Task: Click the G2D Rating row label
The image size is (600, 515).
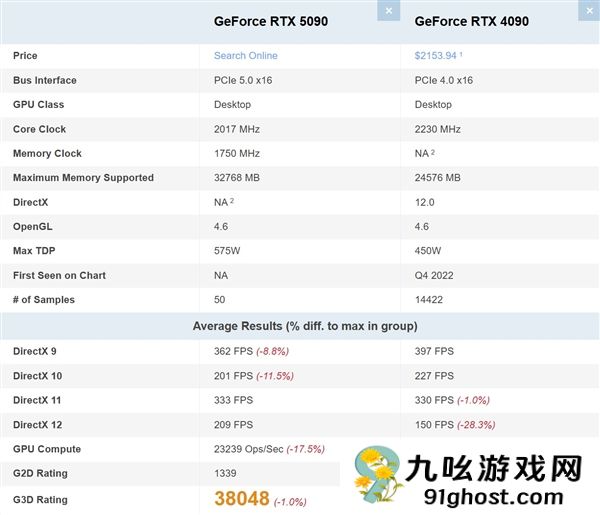Action: [x=40, y=473]
